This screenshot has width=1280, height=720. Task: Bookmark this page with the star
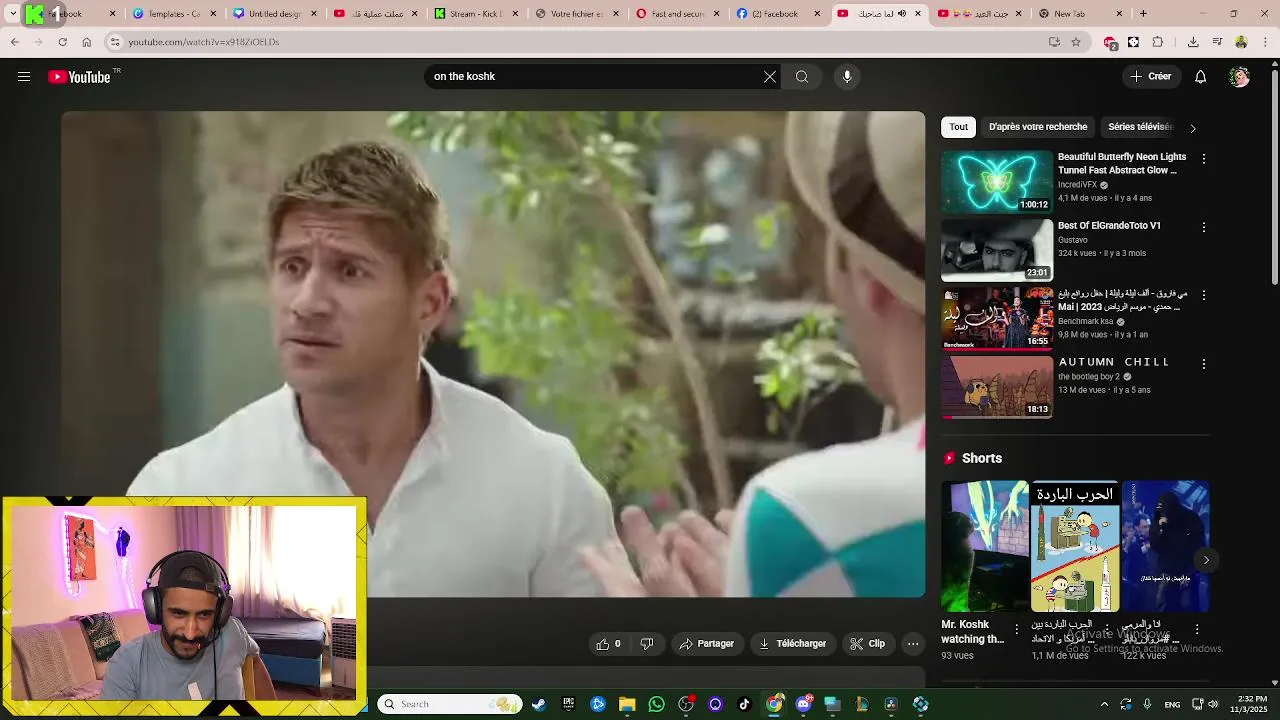pos(1076,42)
